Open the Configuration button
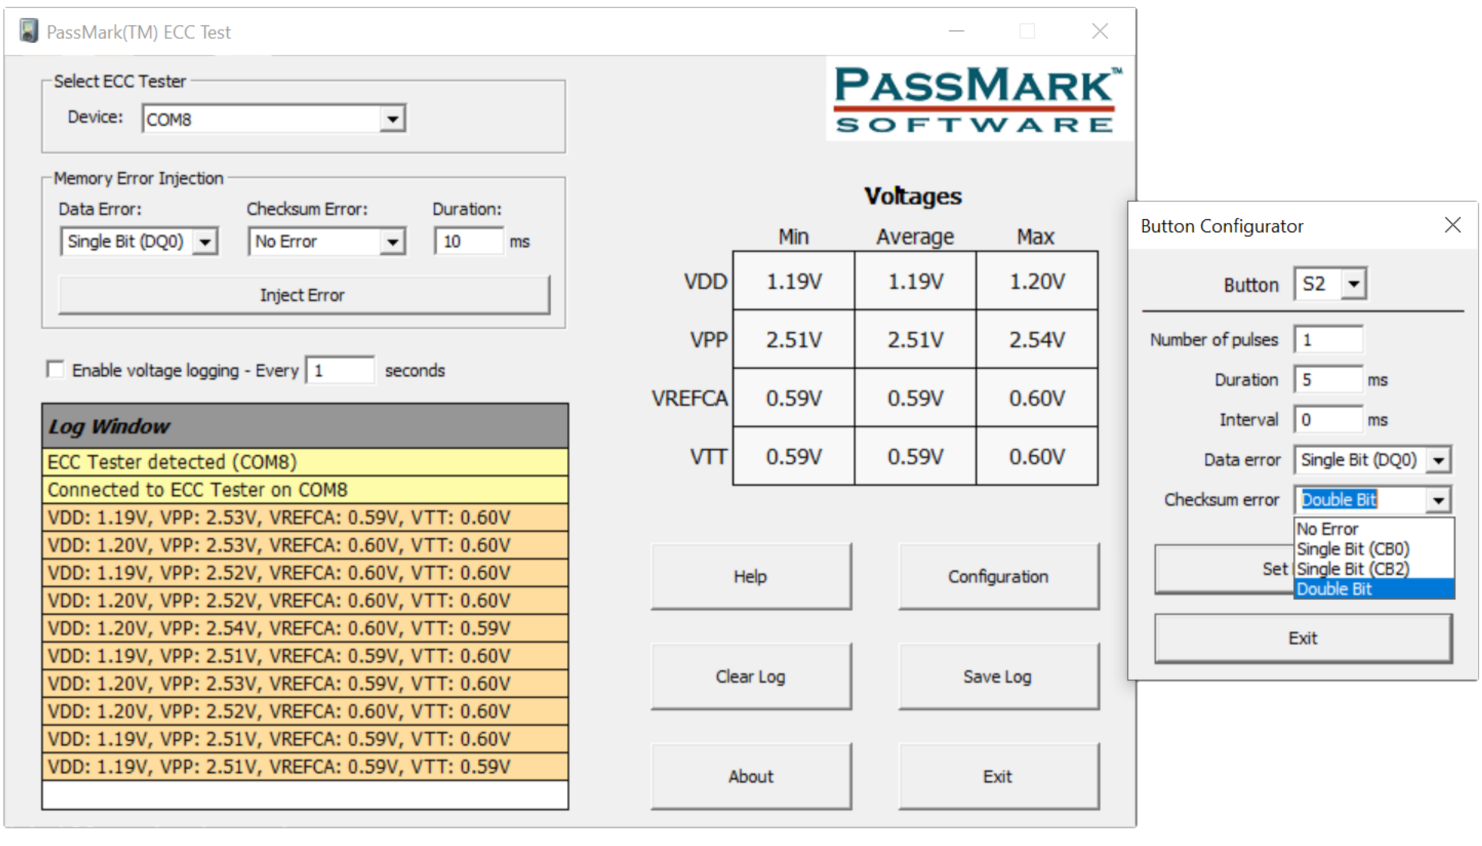Screen dimensions: 1482x846 tap(998, 576)
